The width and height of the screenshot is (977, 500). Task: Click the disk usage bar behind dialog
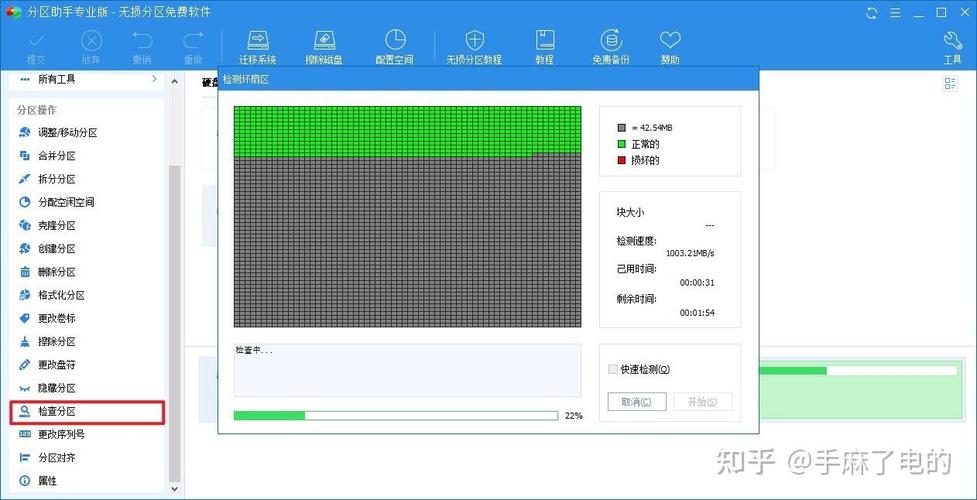(859, 370)
